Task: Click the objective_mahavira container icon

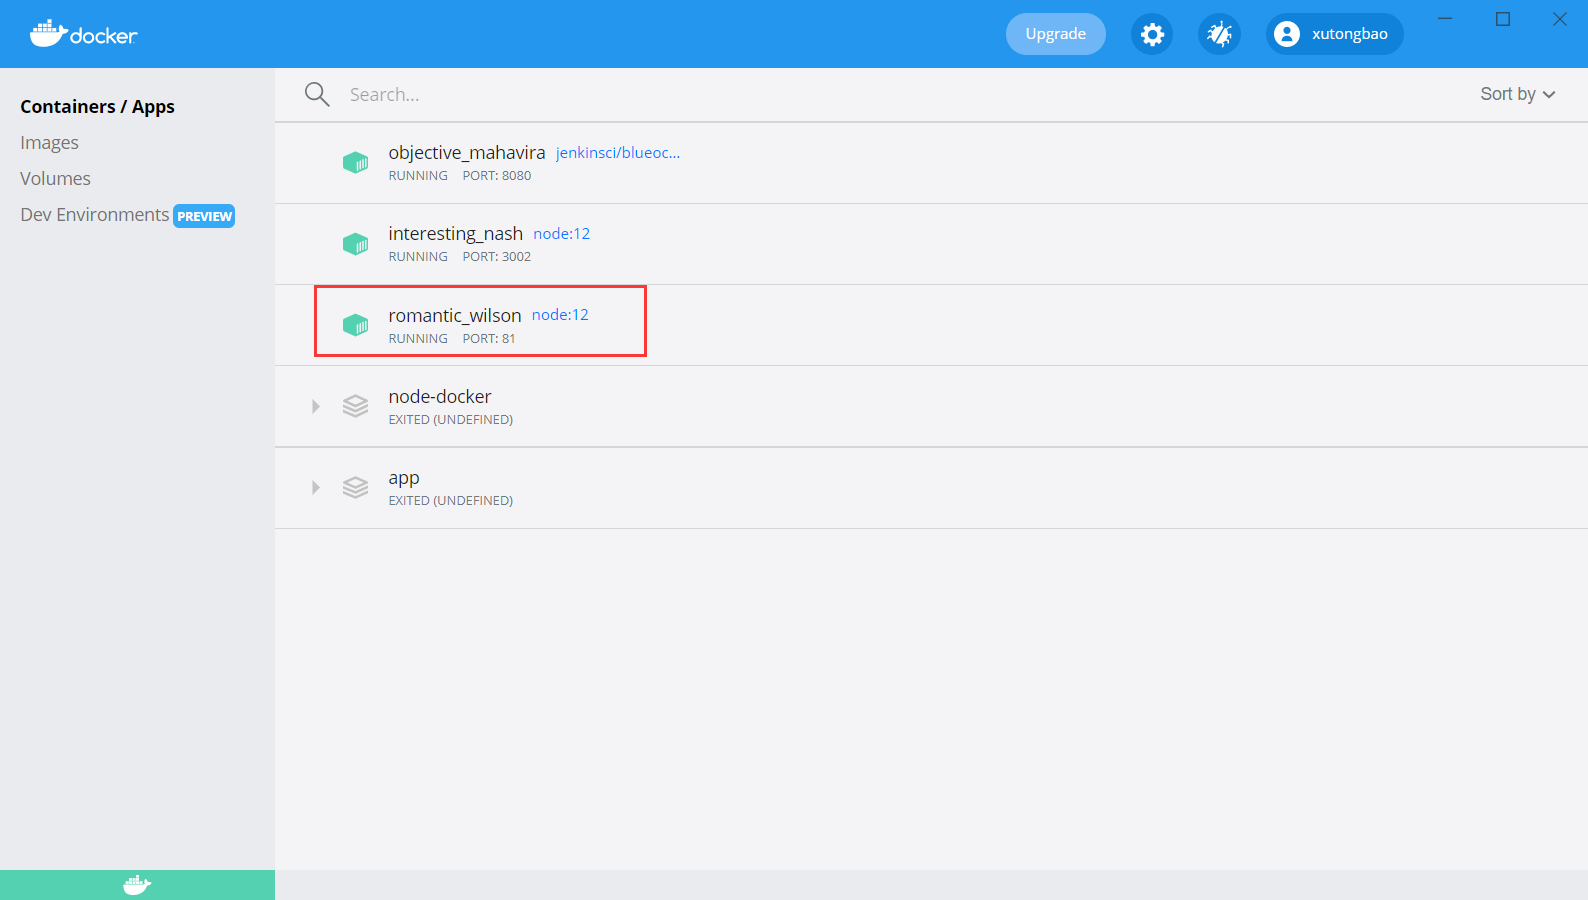Action: [x=355, y=162]
